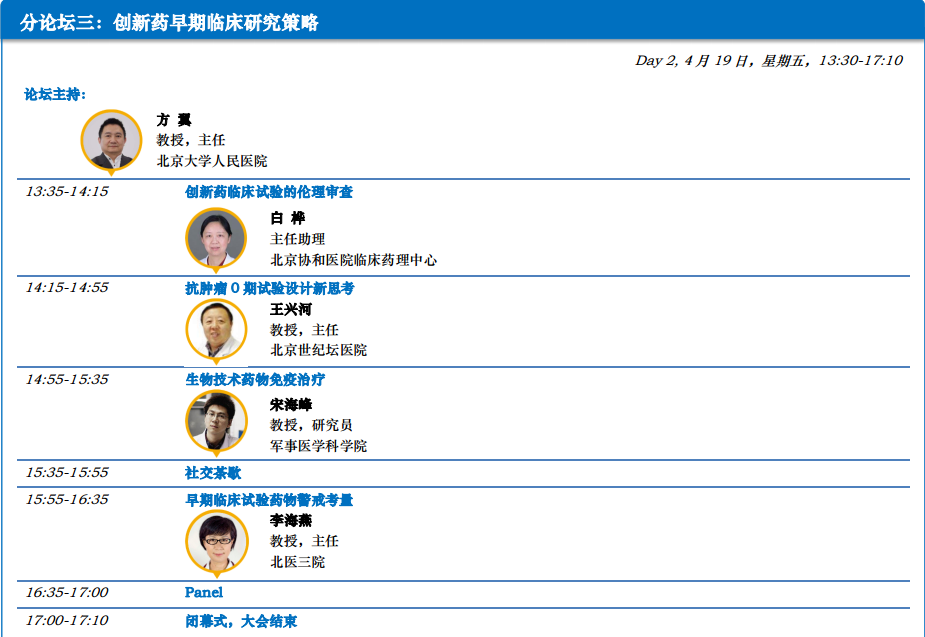Select the Panel session entry
The image size is (925, 637).
pyautogui.click(x=204, y=592)
